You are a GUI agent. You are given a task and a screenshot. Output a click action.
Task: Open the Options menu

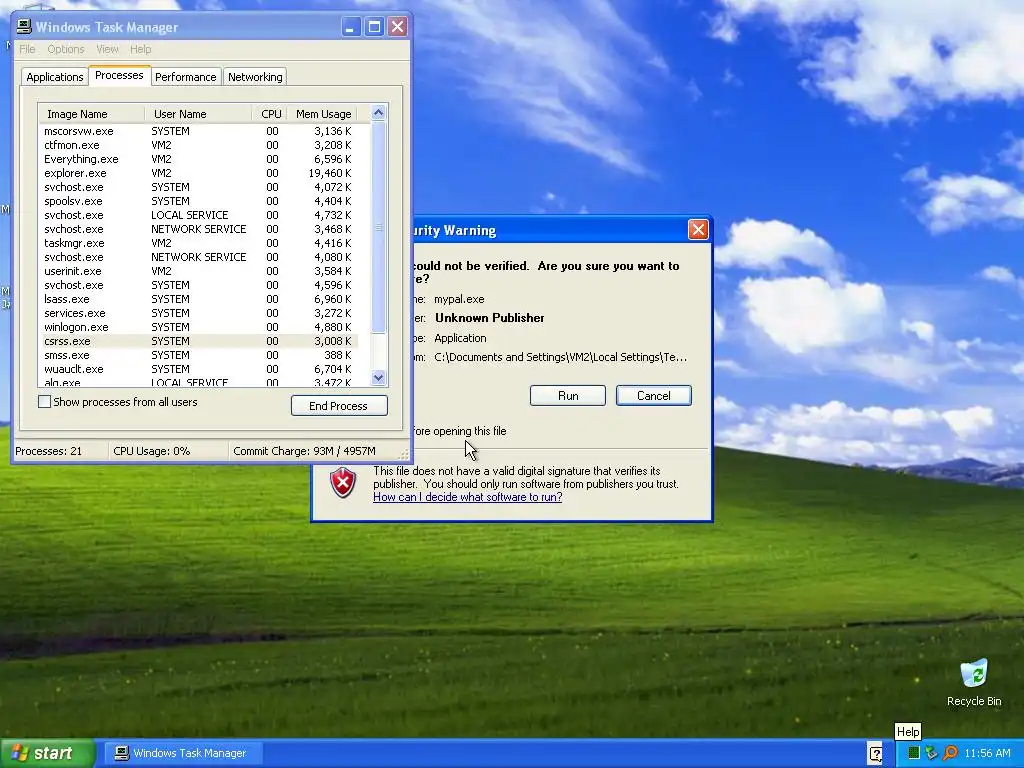[x=66, y=49]
